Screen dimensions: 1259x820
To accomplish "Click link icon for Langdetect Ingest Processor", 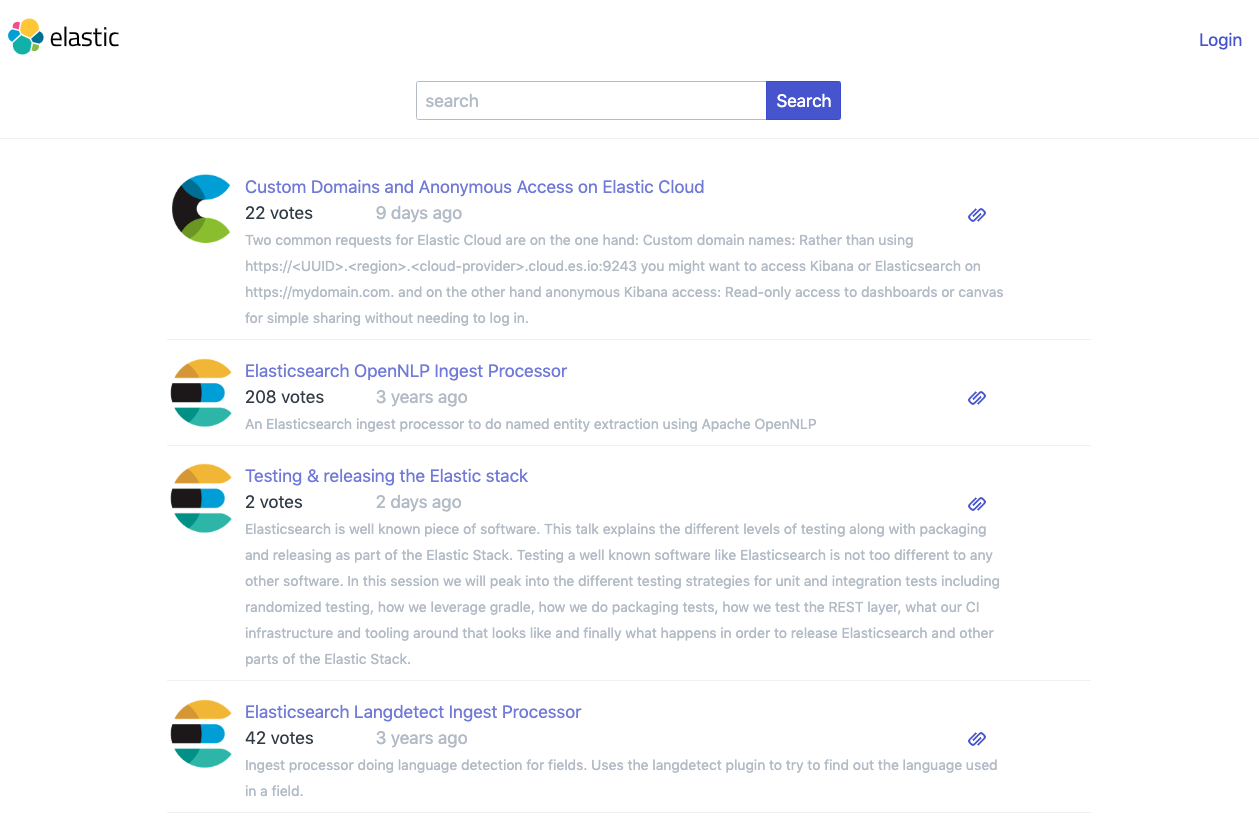I will (977, 739).
